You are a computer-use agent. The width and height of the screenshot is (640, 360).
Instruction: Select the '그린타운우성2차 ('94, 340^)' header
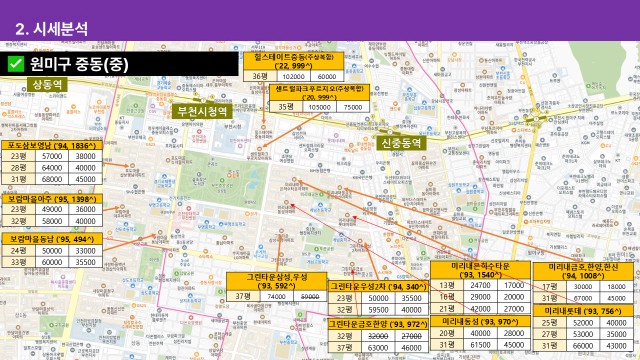pos(378,287)
